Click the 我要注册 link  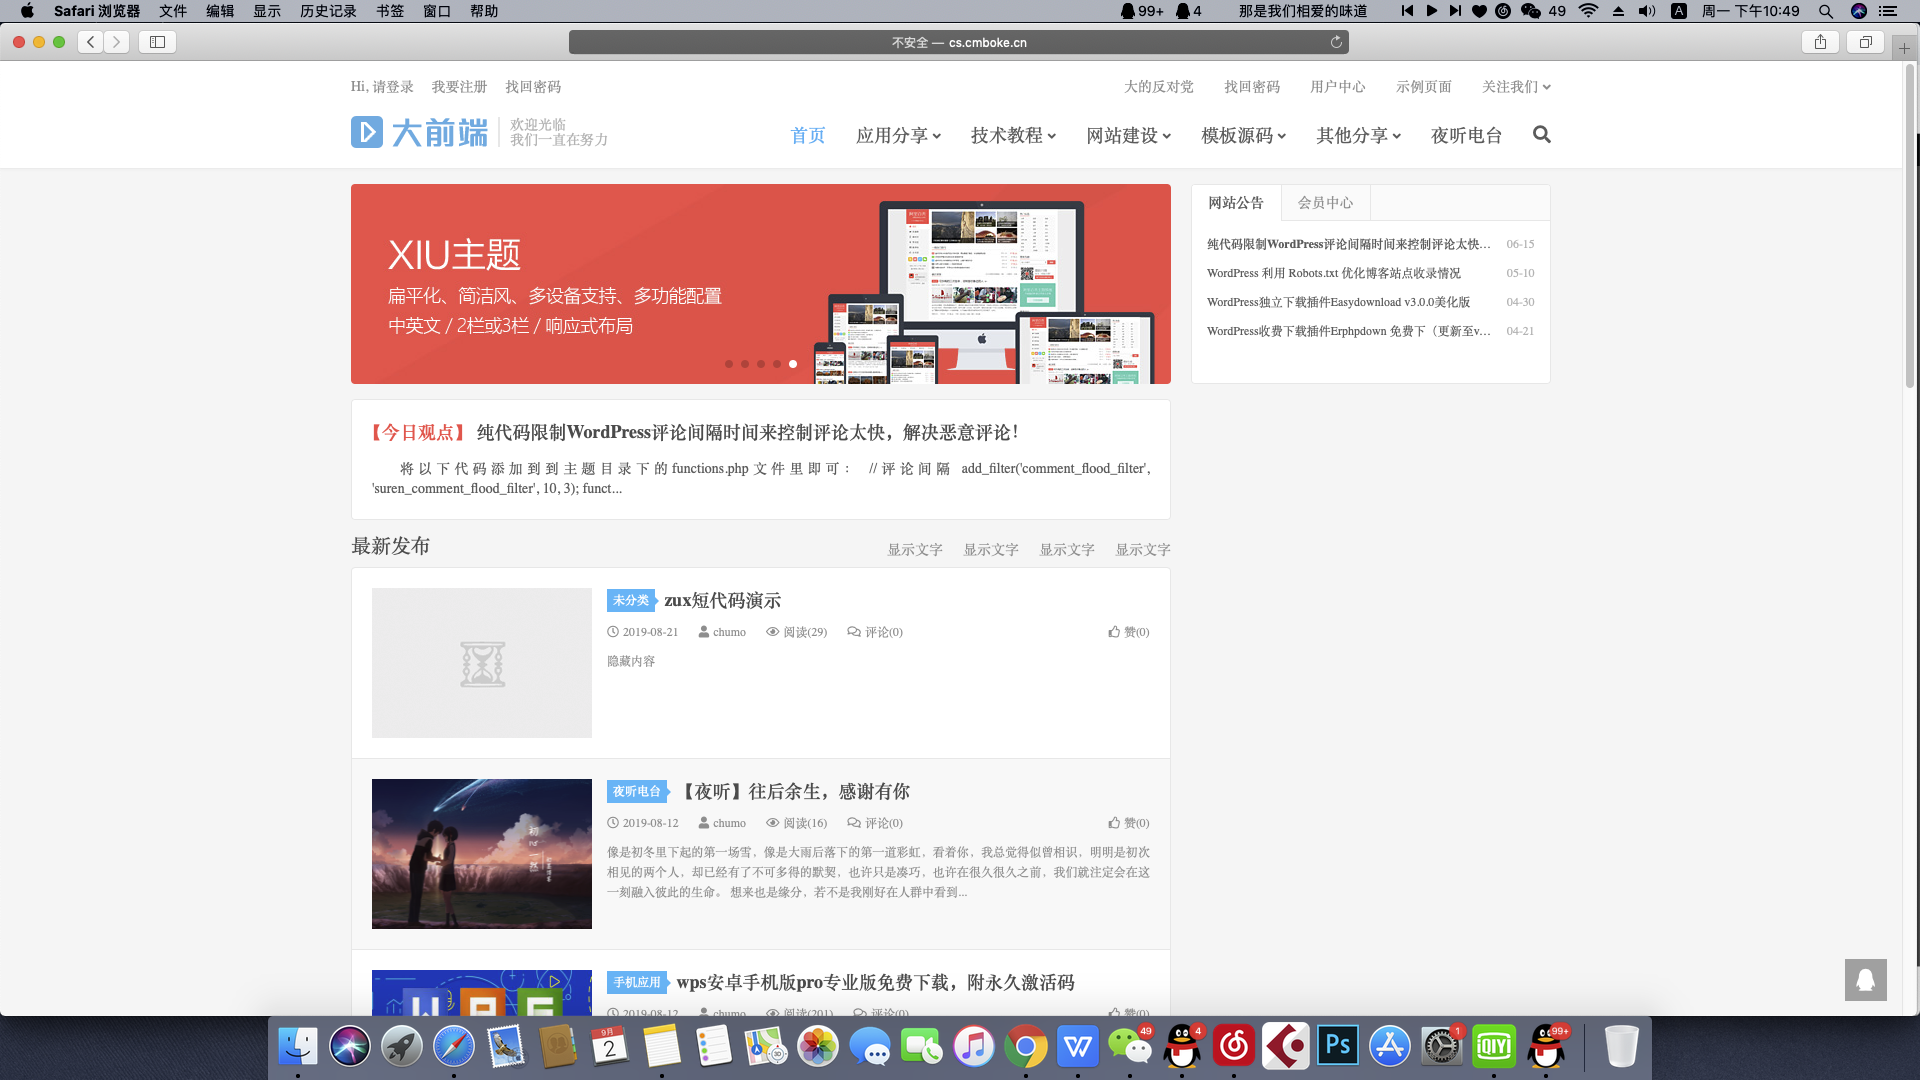tap(459, 87)
